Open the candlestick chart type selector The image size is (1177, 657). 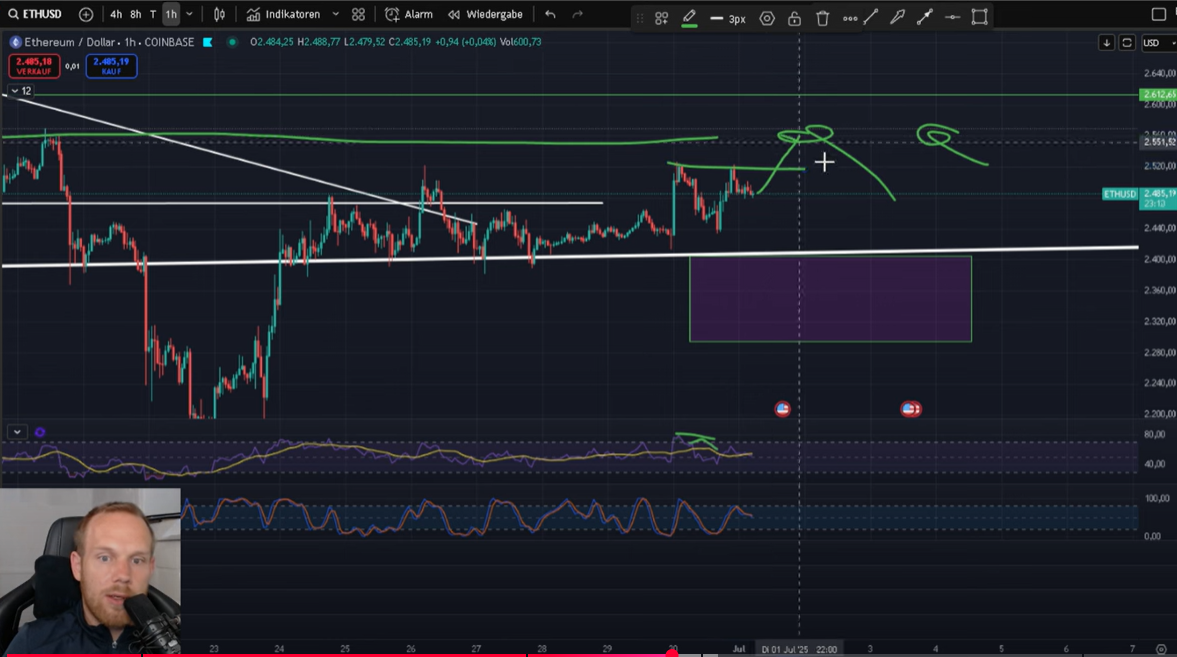pos(219,14)
